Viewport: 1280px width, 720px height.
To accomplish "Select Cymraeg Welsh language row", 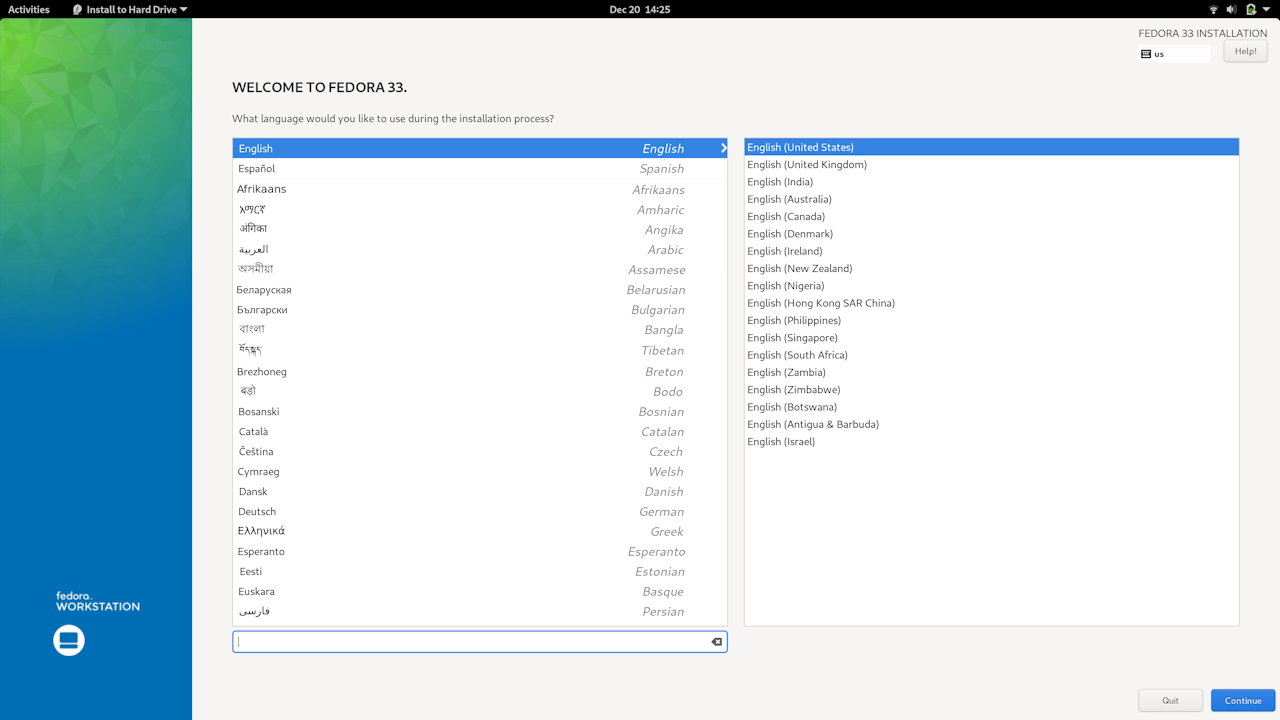I will click(x=480, y=471).
